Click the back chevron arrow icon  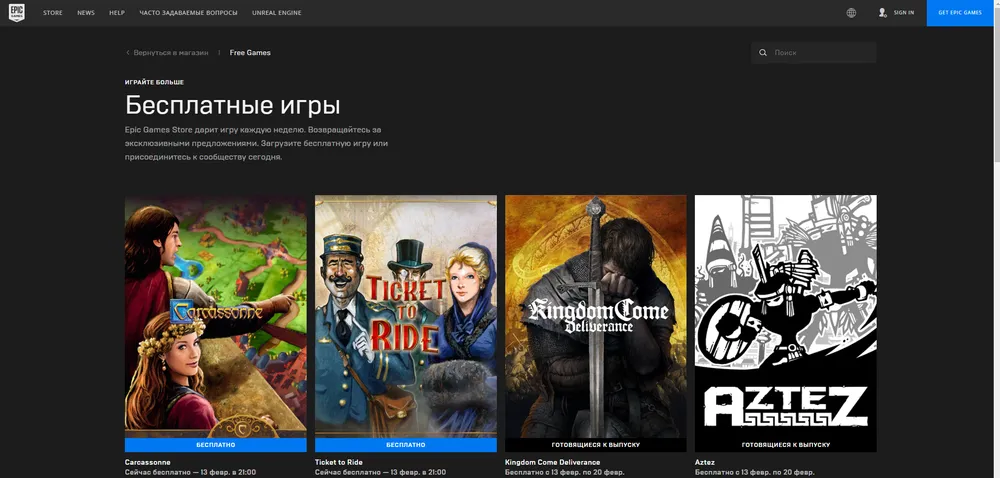tap(128, 53)
